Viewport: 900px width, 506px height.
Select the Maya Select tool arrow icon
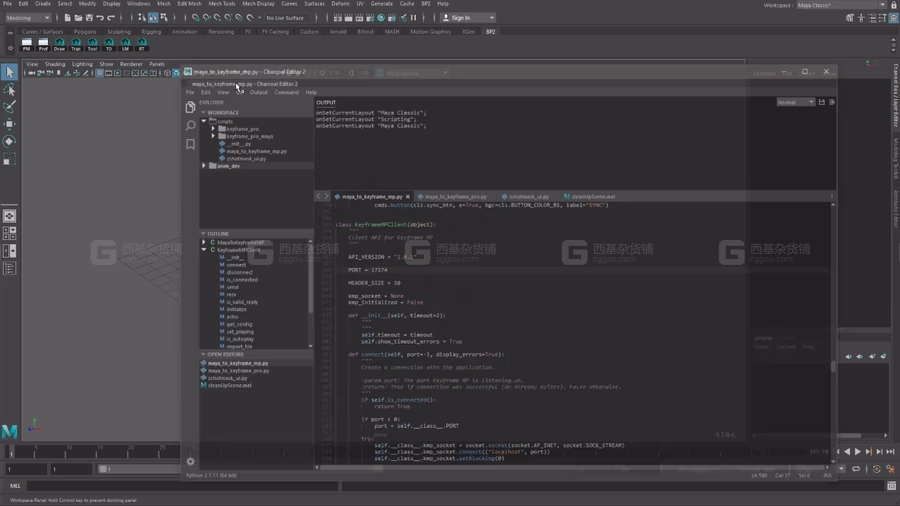(x=9, y=72)
